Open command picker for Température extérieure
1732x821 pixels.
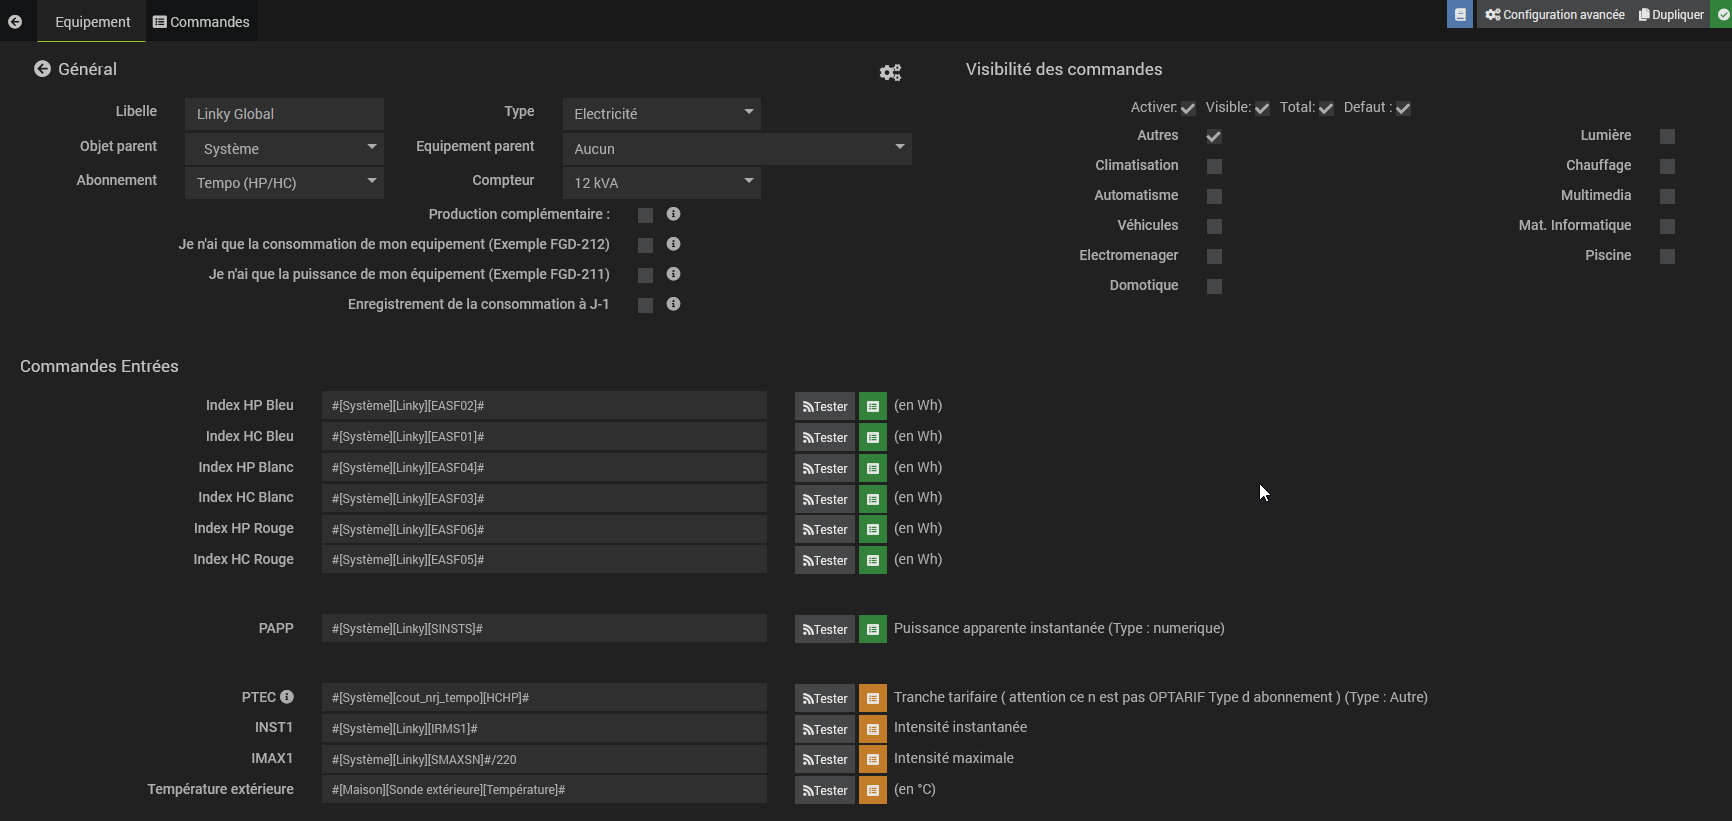tap(873, 790)
